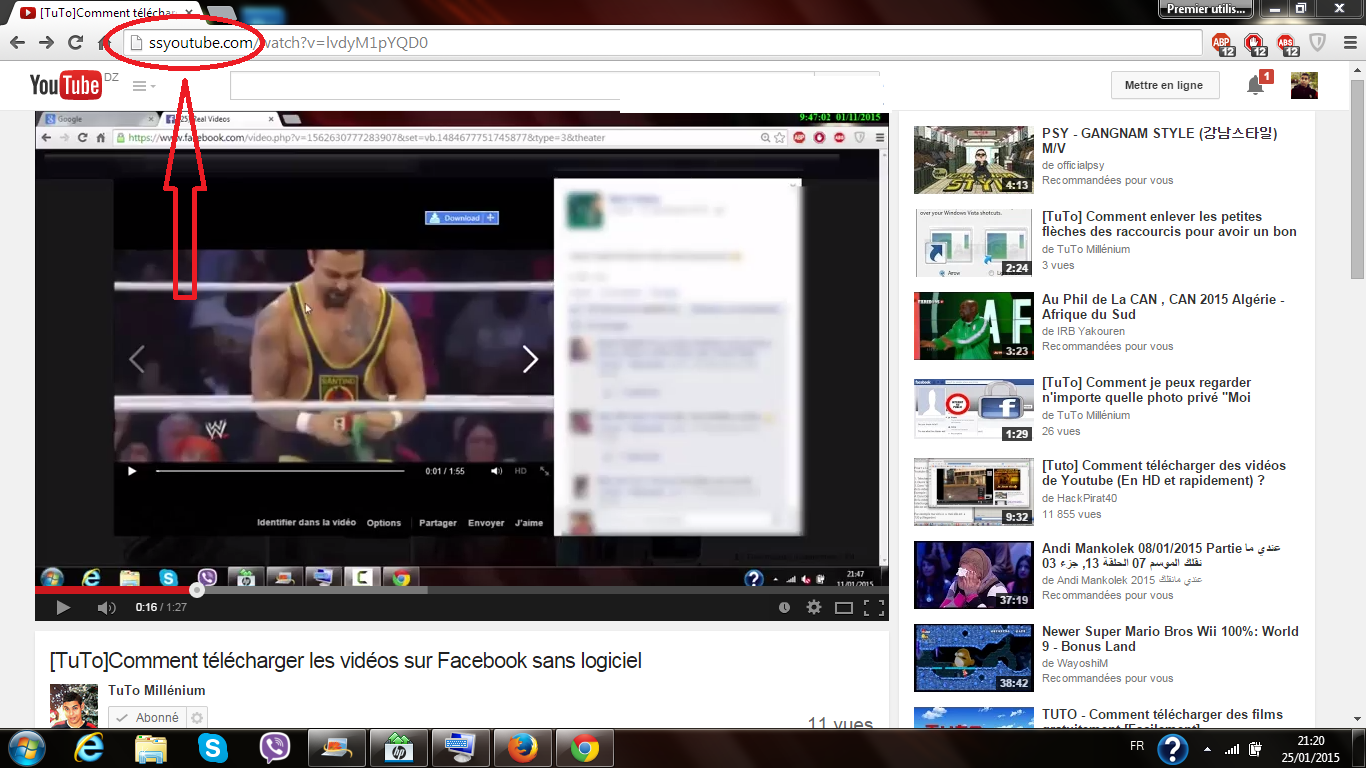This screenshot has width=1366, height=768.
Task: Click the Gangnam Style thumbnail with 4:13 duration
Action: (973, 160)
